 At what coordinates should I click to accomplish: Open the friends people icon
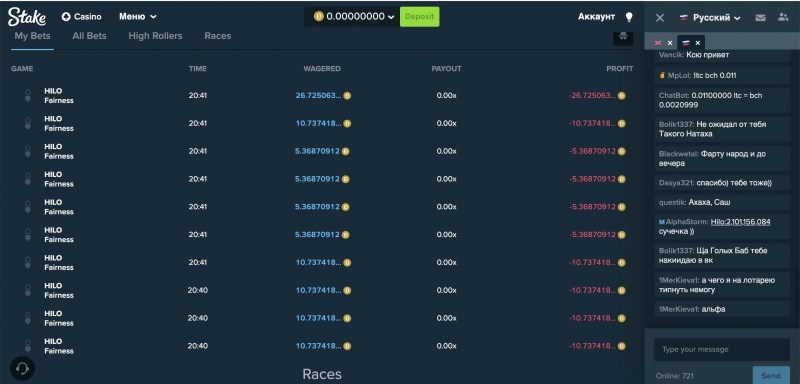click(x=783, y=17)
